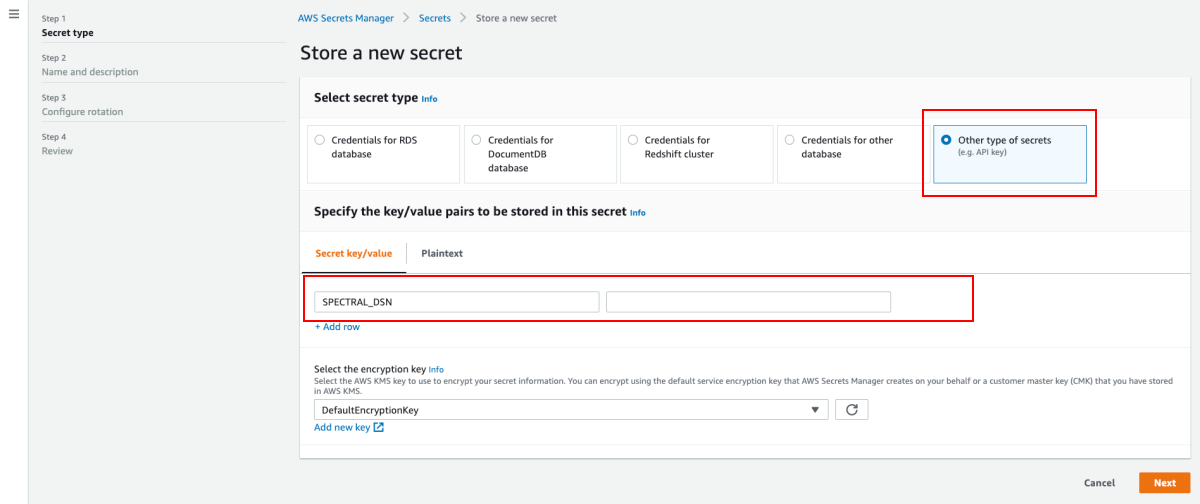Viewport: 1200px width, 504px height.
Task: Click the Cancel button
Action: (1099, 483)
